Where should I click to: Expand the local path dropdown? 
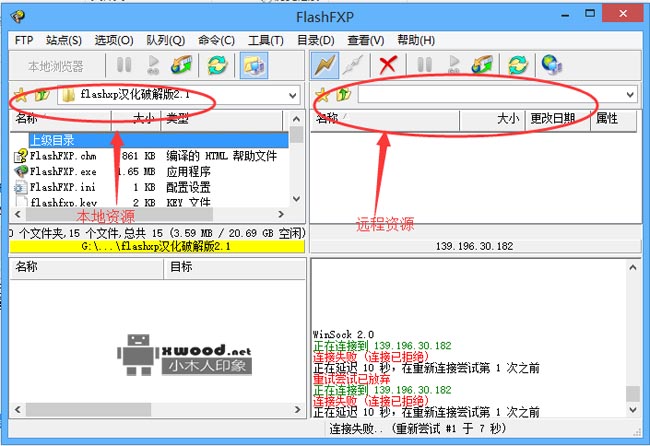(x=293, y=96)
